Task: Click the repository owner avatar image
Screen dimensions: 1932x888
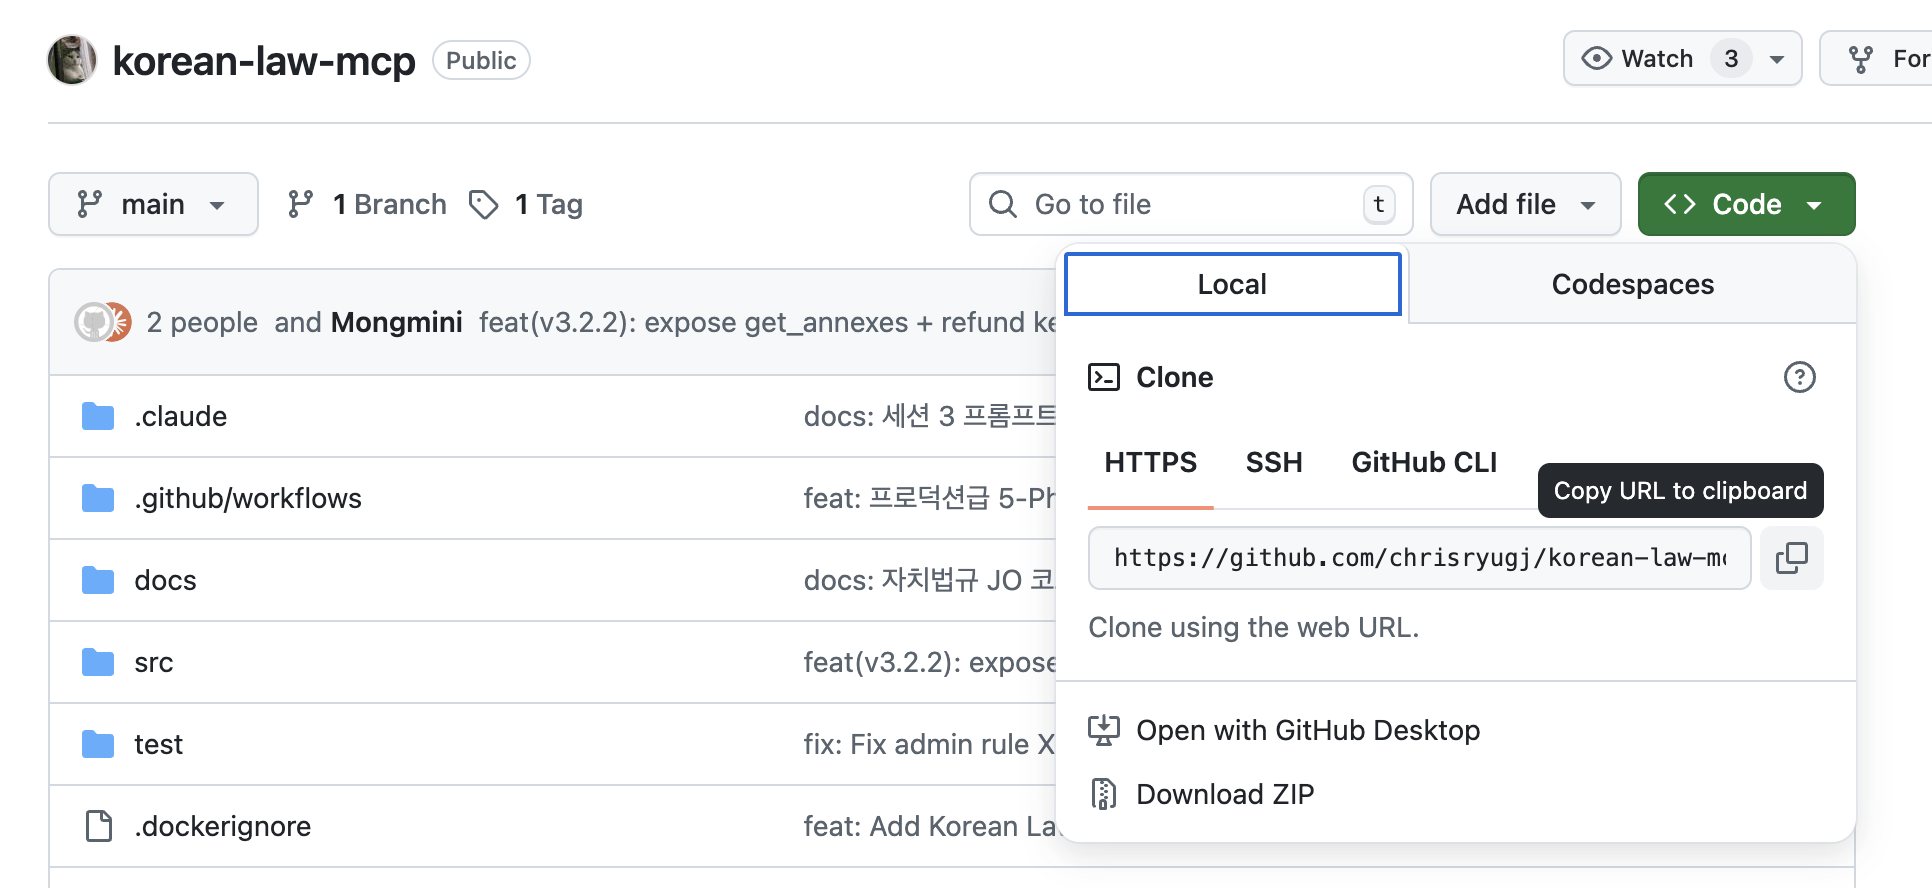Action: coord(72,60)
